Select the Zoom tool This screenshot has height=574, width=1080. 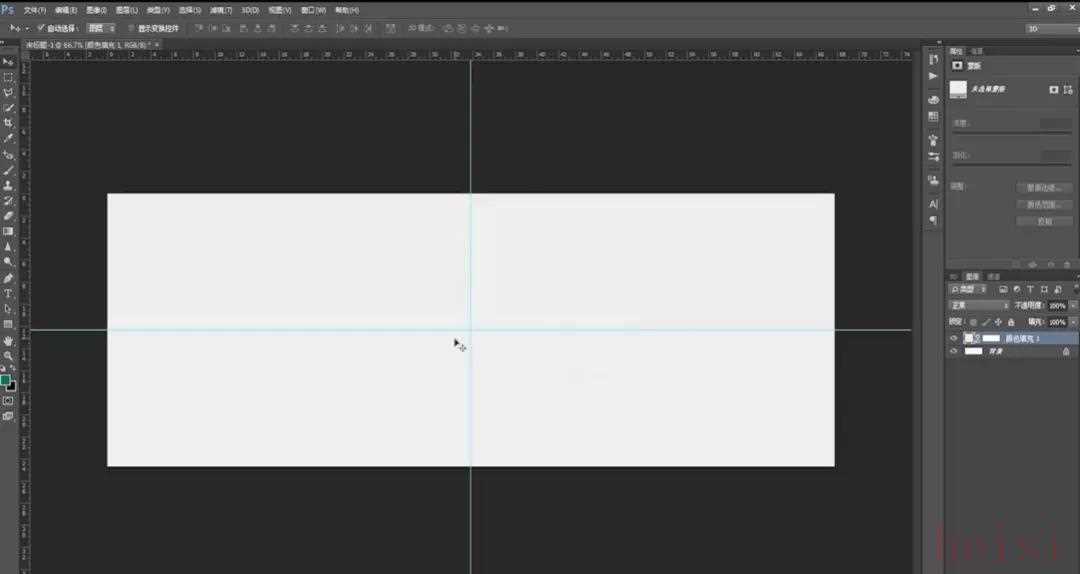[x=8, y=355]
